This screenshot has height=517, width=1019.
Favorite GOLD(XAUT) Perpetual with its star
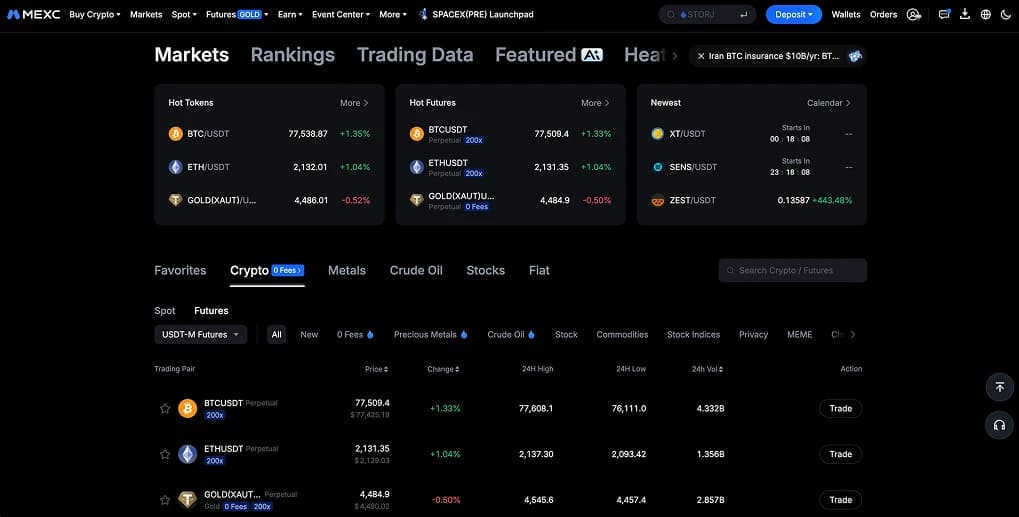165,499
